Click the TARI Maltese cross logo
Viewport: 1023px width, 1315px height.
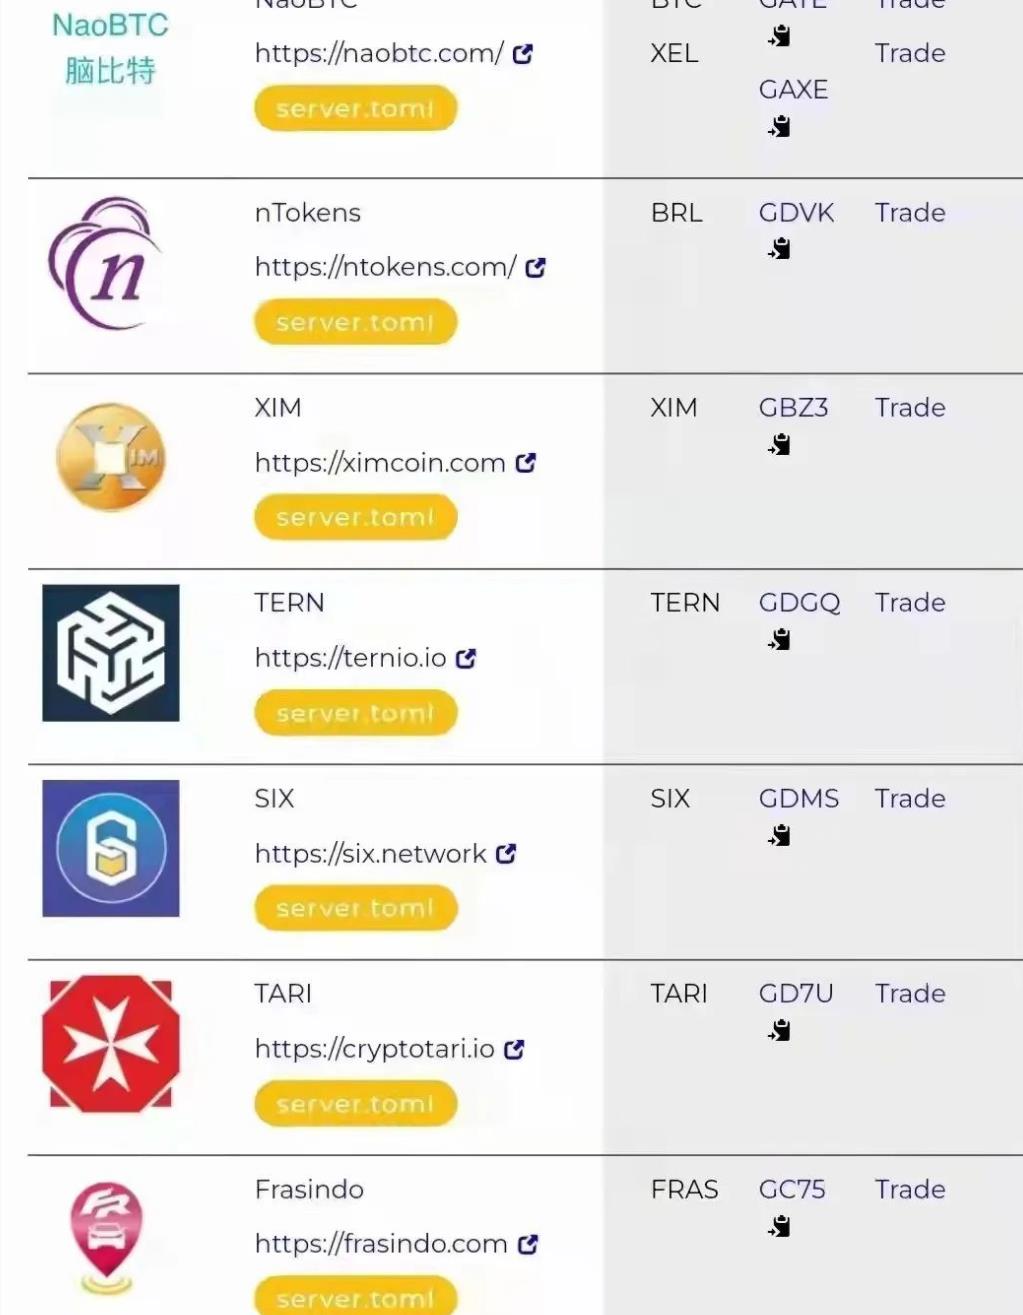[111, 1043]
